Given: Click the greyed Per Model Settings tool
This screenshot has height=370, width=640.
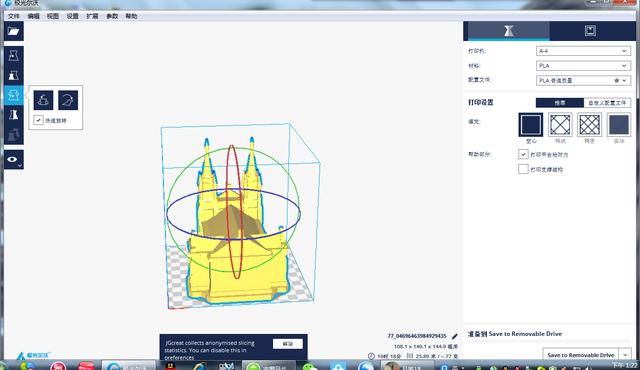Looking at the screenshot, I should (13, 134).
